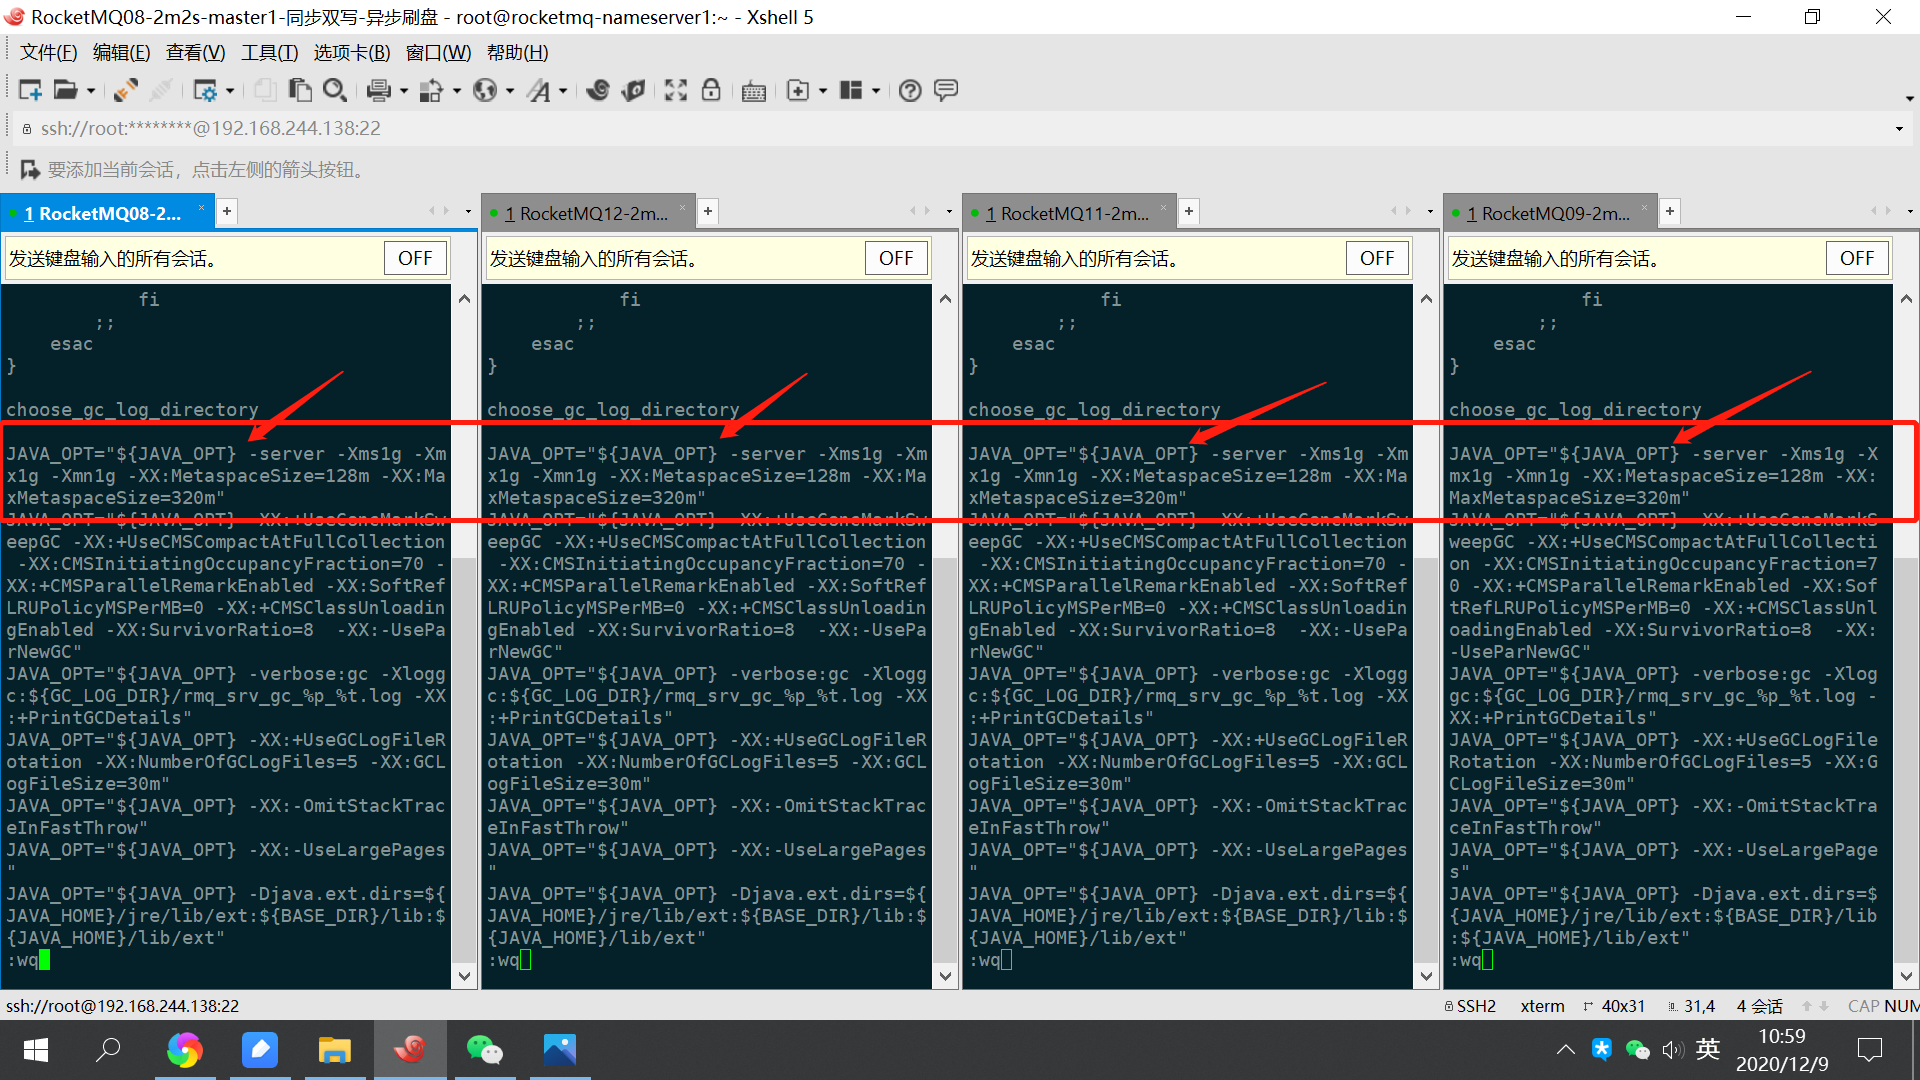Click the keyboard mapping toolbar icon
Screen dimensions: 1920x1080
pos(754,91)
